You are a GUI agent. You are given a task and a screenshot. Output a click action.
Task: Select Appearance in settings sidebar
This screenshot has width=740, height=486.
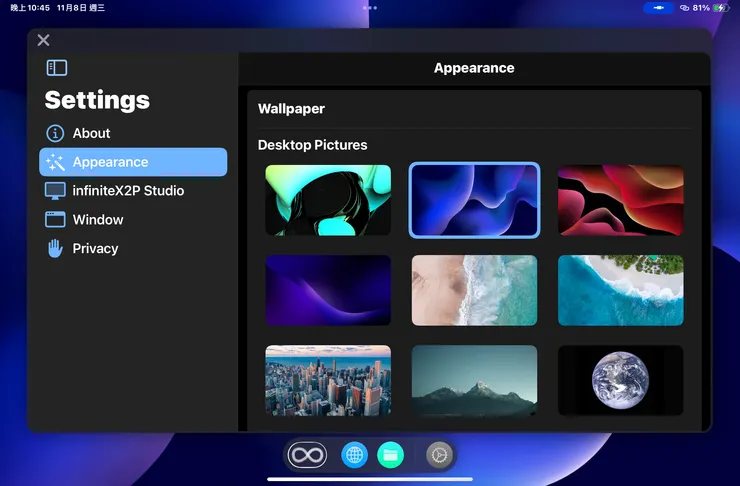tap(133, 162)
